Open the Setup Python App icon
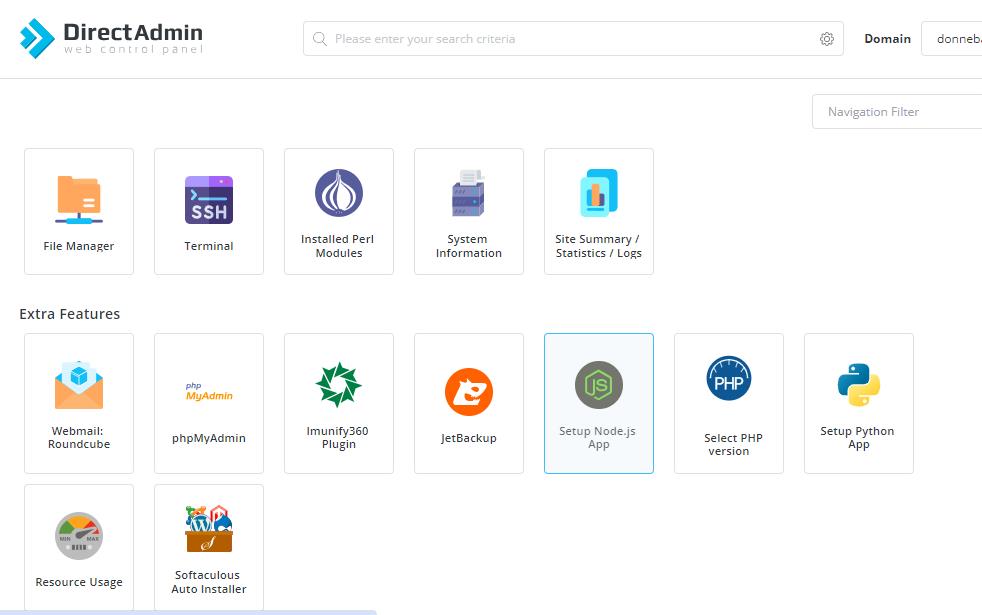Screen dimensions: 982x615 [x=859, y=385]
